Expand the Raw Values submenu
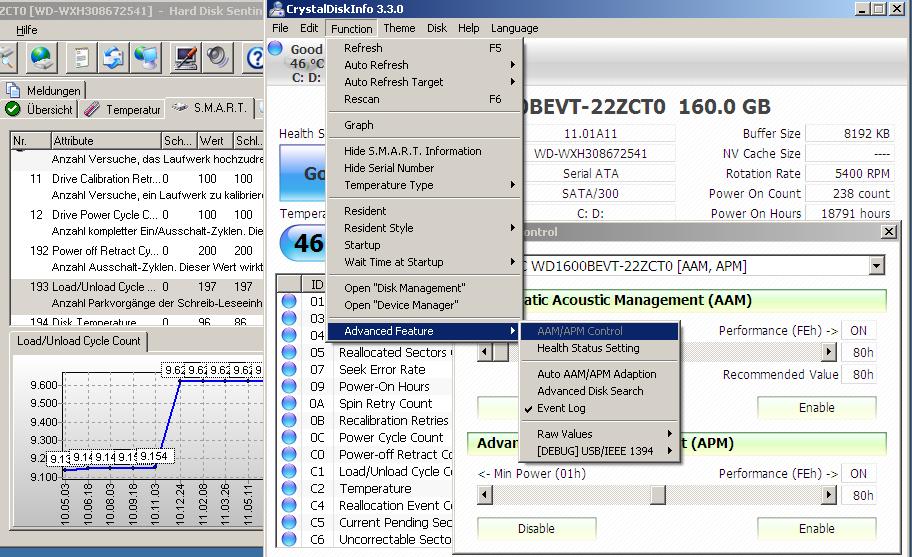The height and width of the screenshot is (557, 912). point(600,434)
